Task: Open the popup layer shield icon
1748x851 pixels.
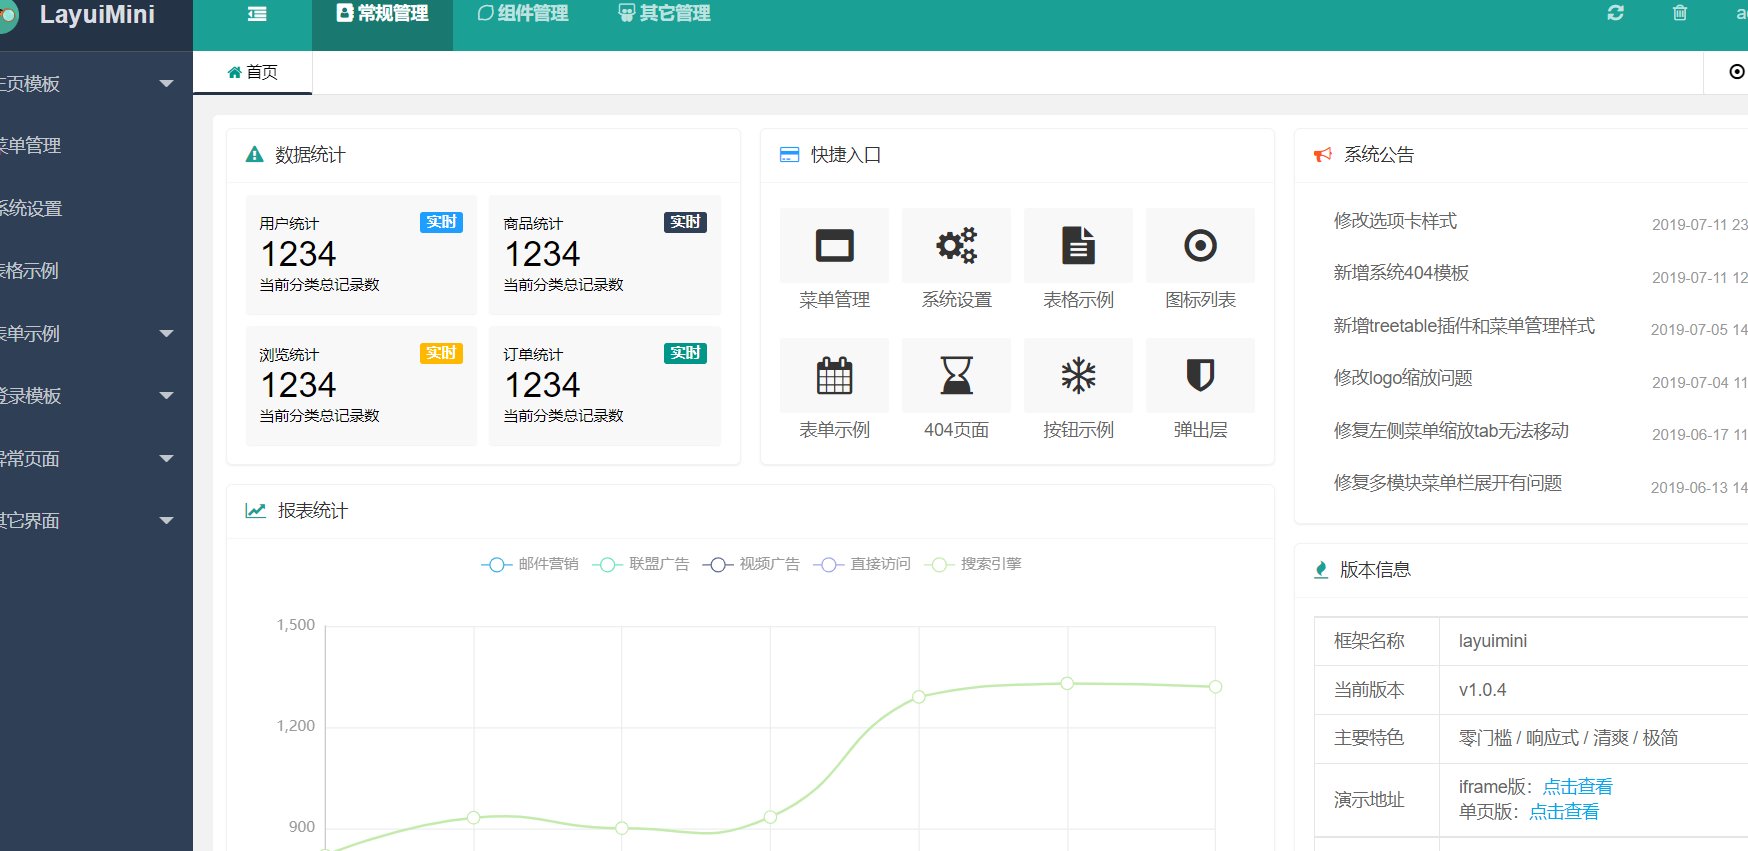Action: pos(1200,376)
